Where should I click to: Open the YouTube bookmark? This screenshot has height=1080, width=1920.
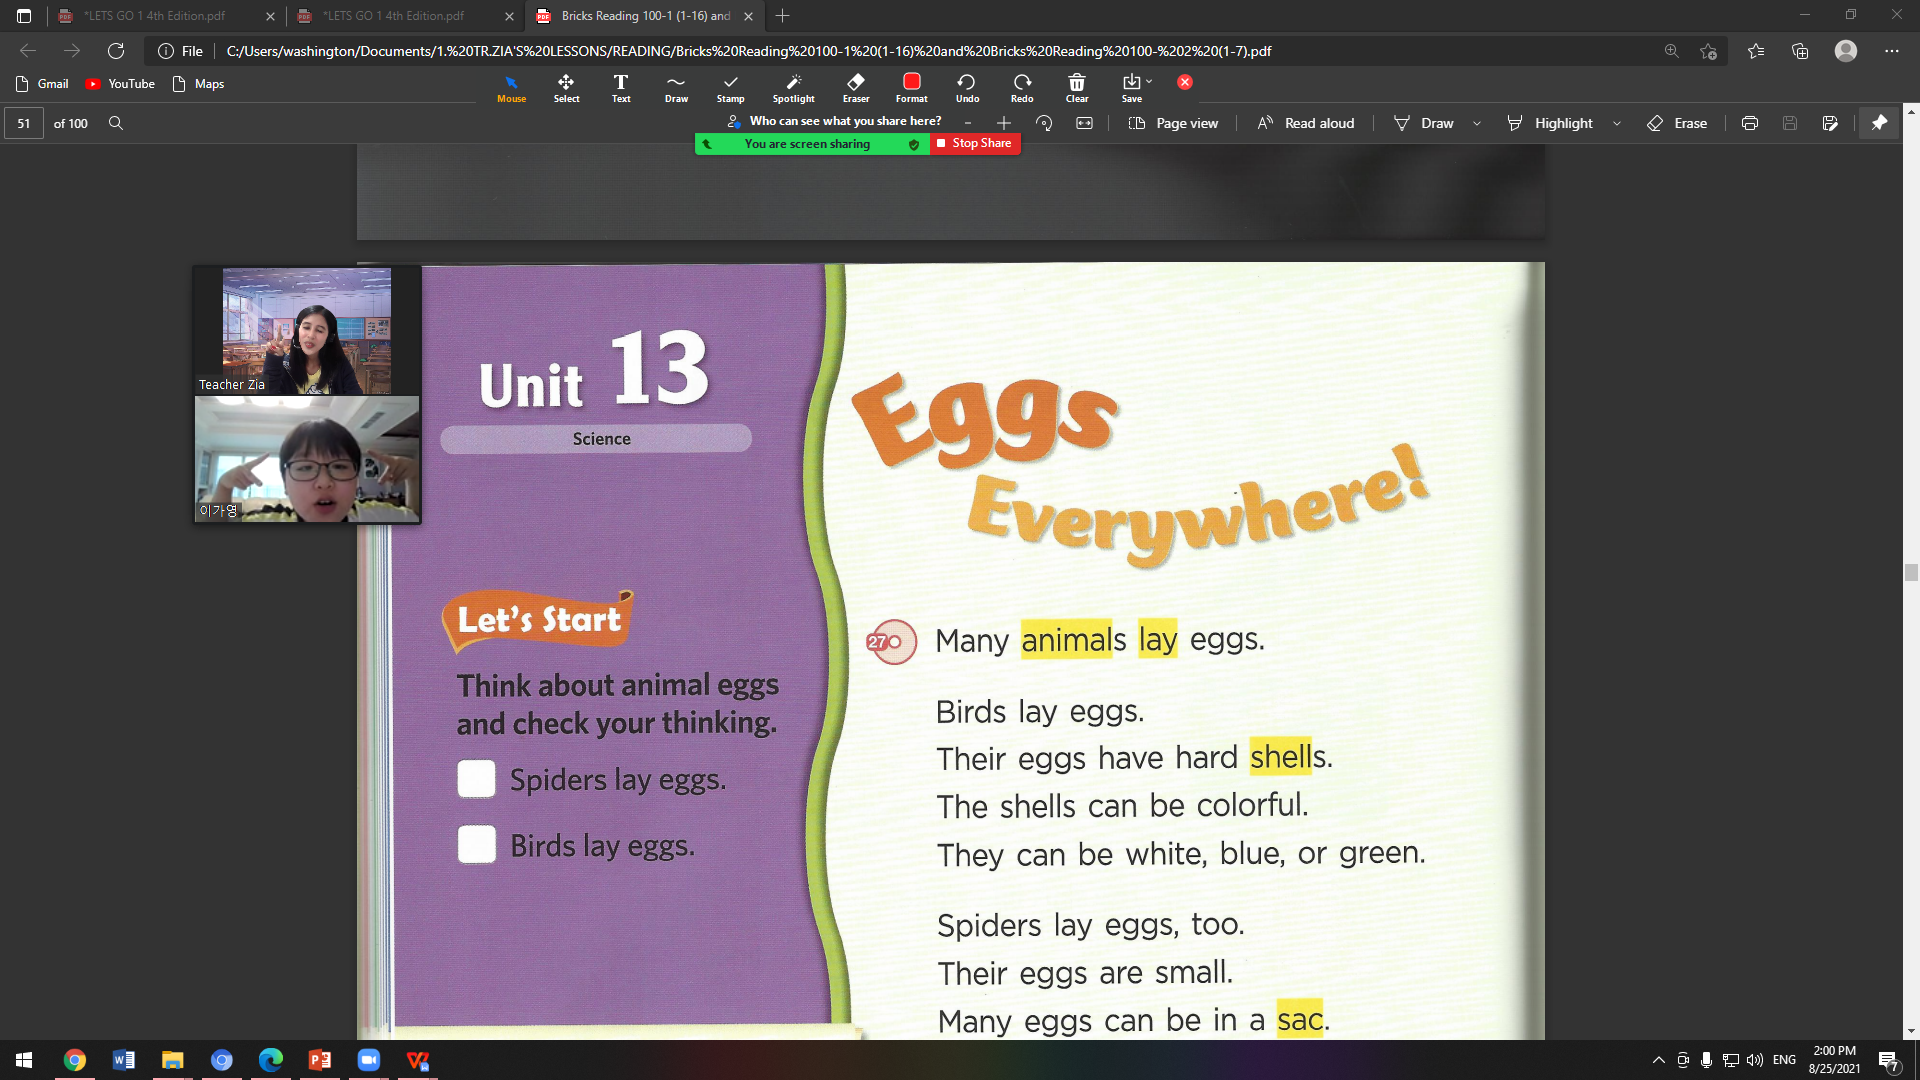click(120, 84)
